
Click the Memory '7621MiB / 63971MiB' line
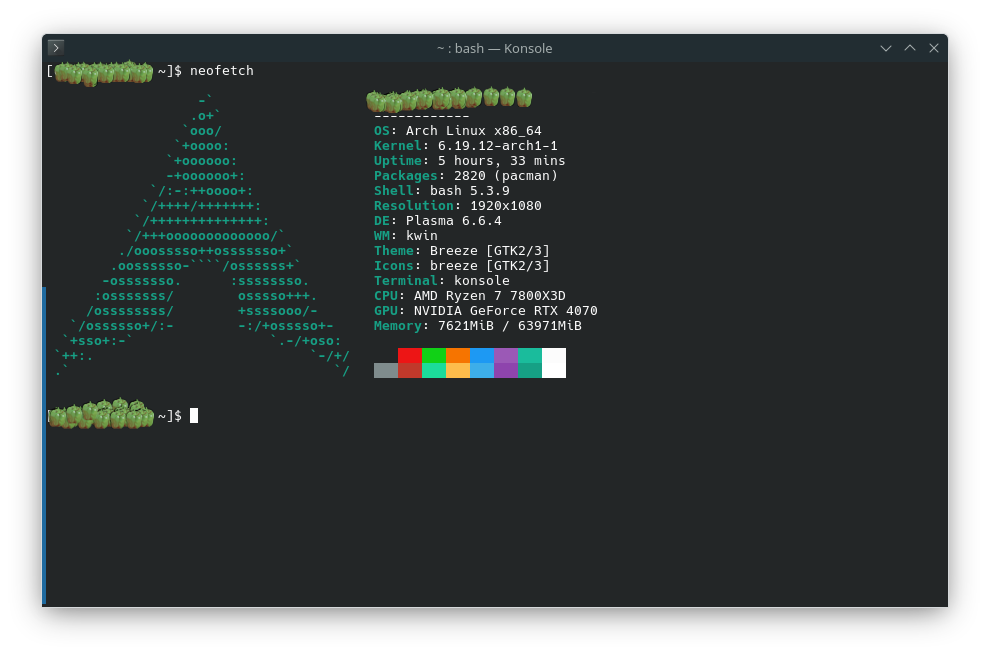[x=478, y=326]
